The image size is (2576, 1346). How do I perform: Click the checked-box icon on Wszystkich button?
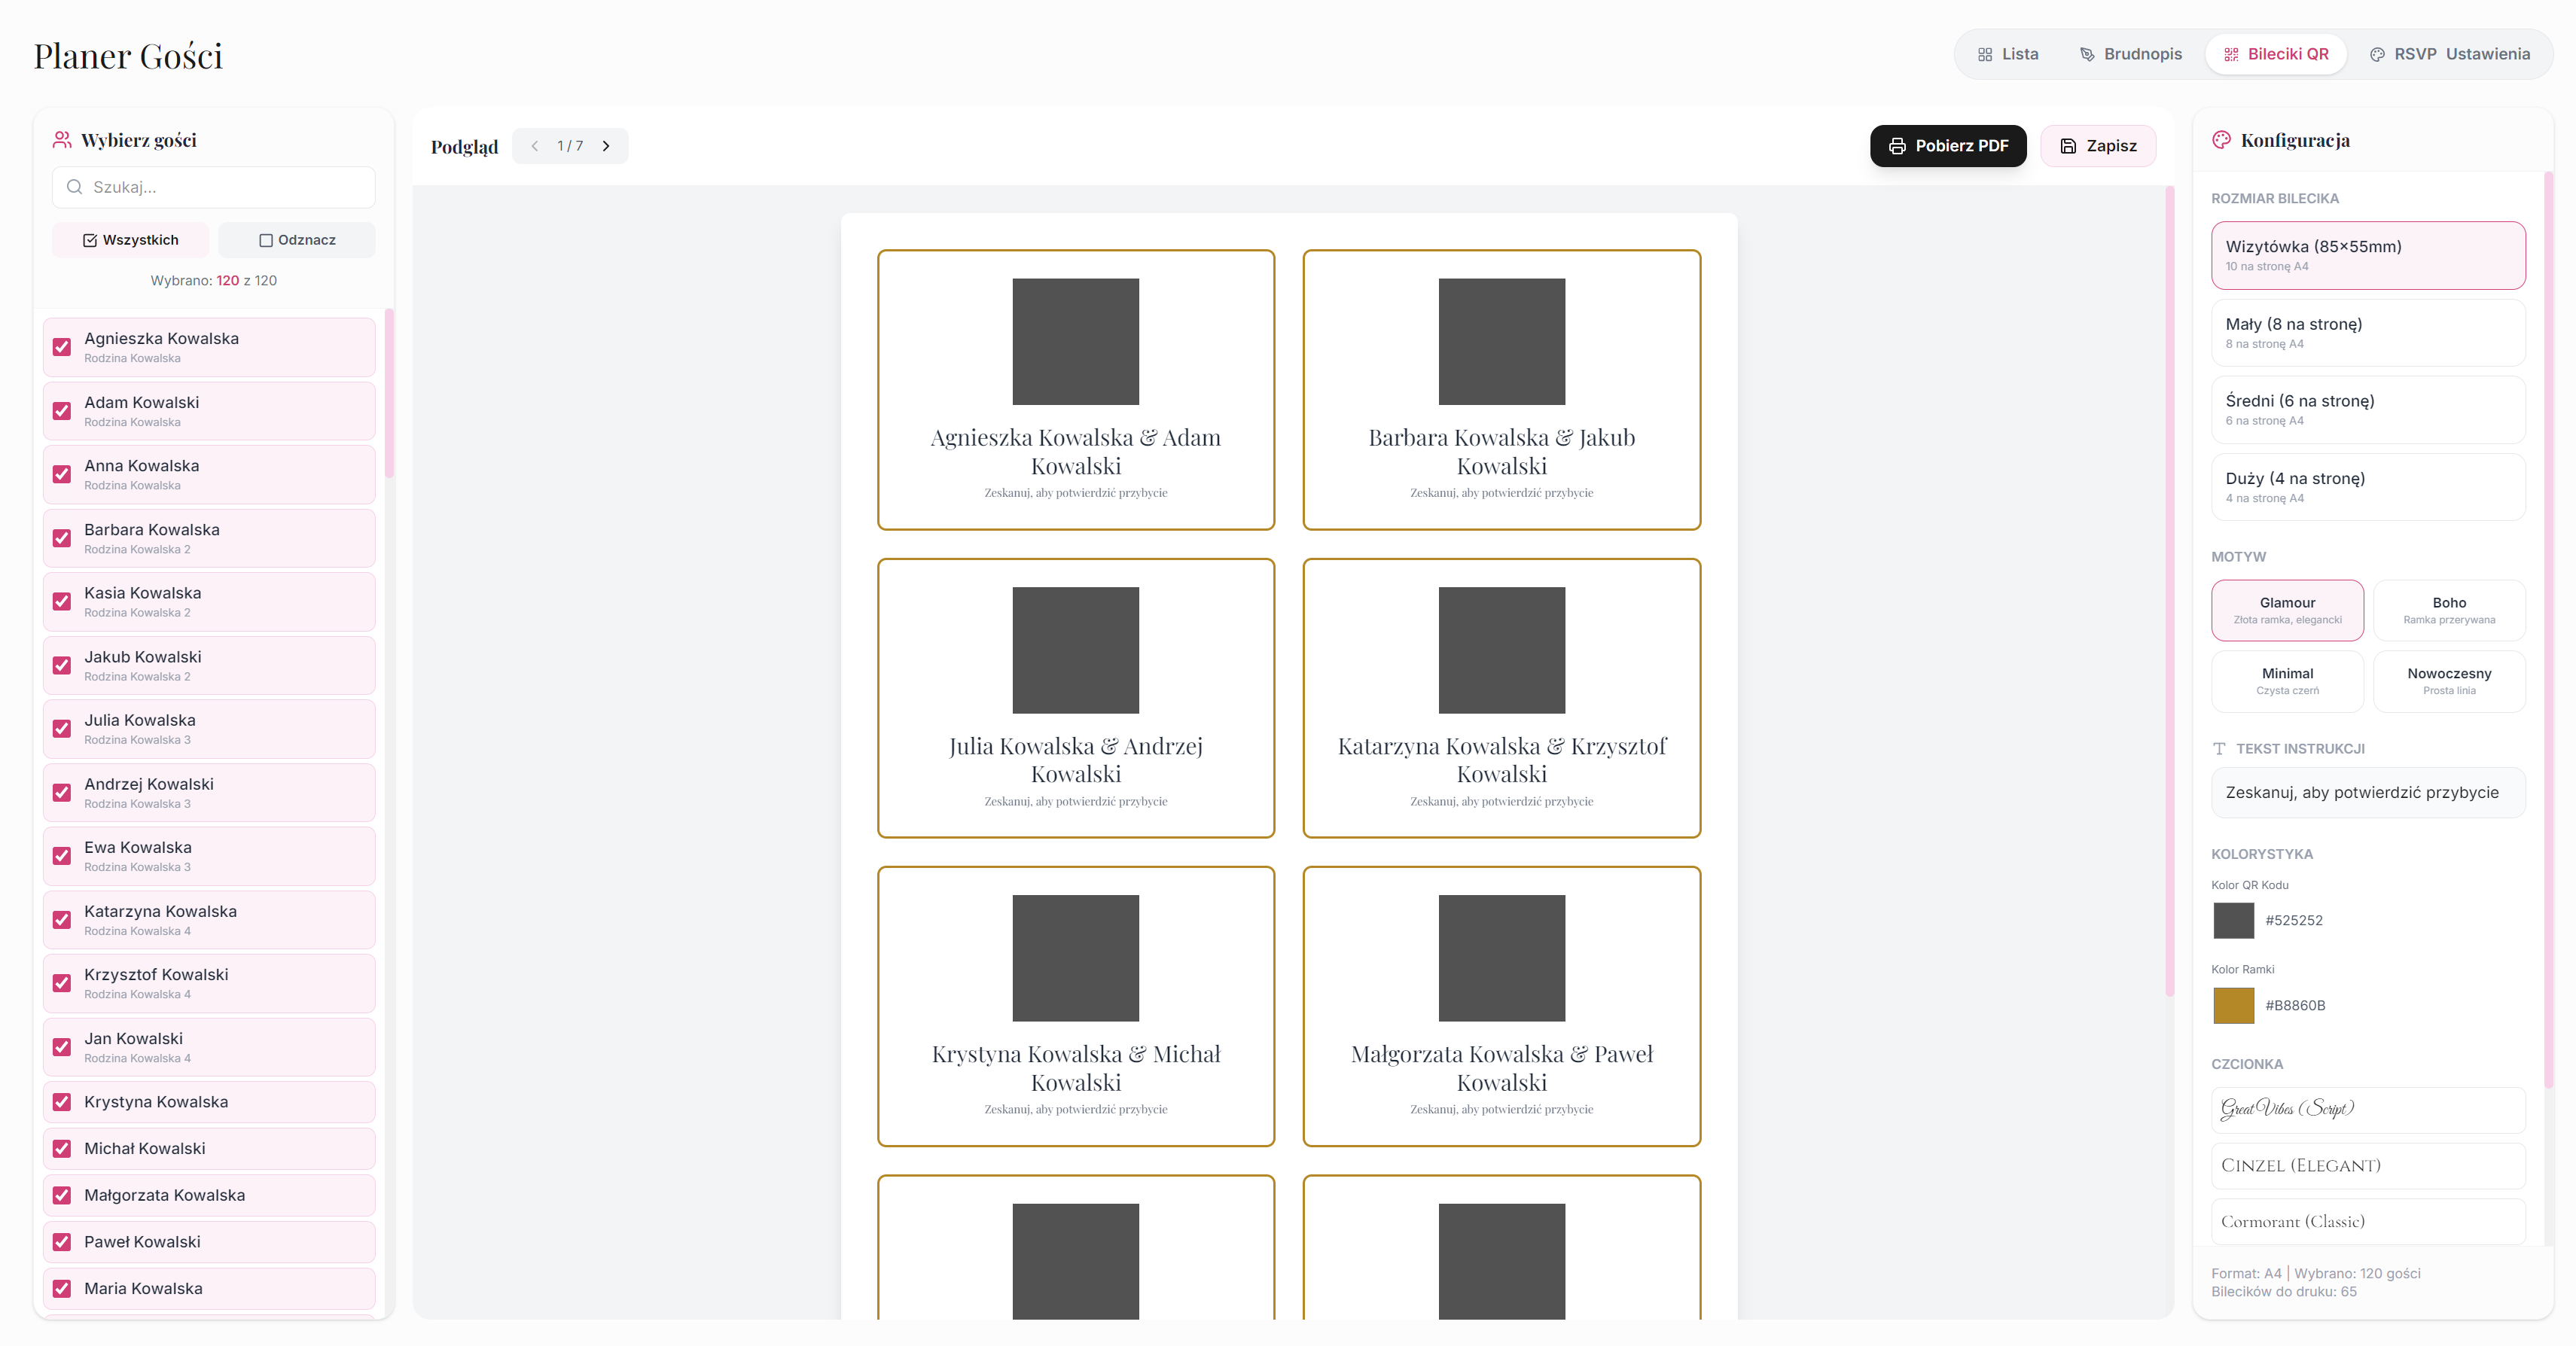tap(90, 240)
